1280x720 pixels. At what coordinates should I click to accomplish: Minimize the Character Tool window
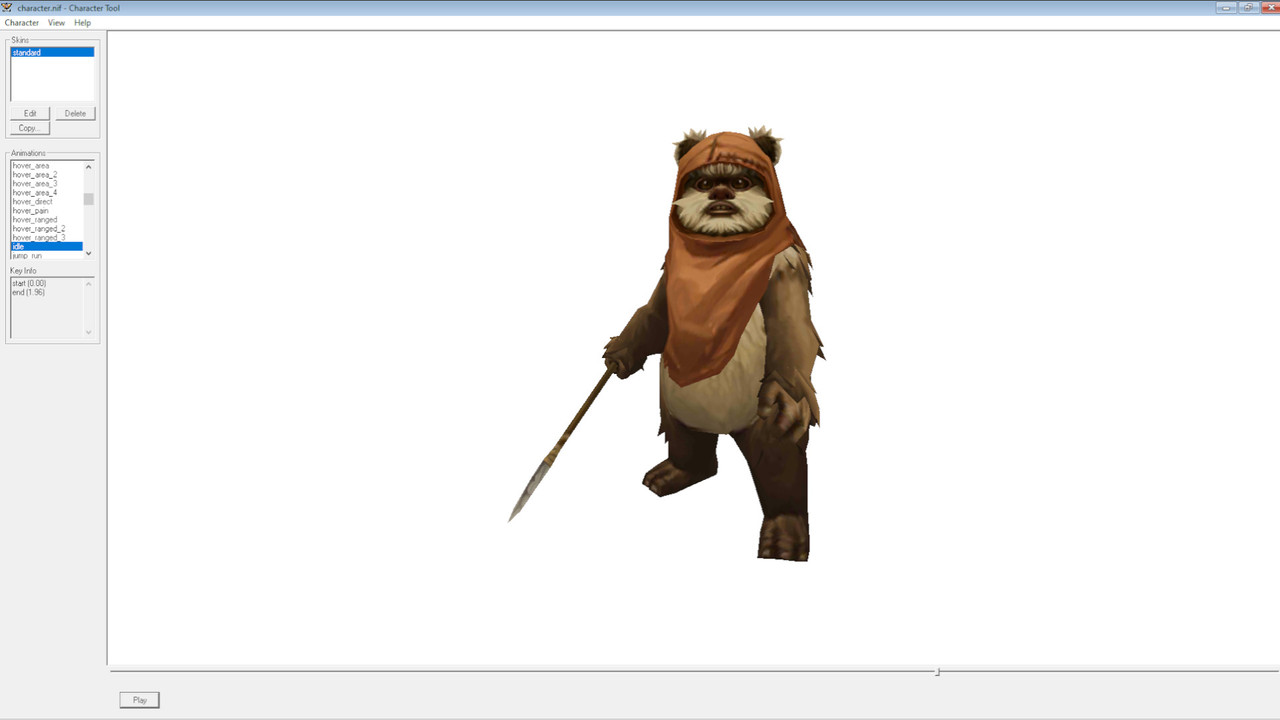click(1228, 7)
